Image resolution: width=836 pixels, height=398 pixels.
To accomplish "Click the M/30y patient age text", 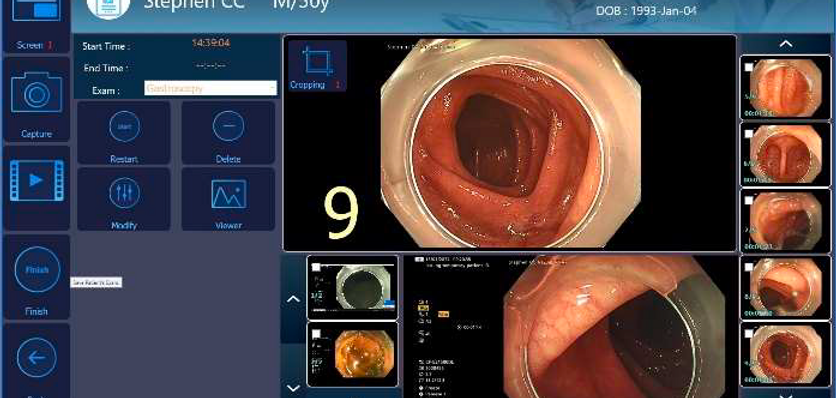I will click(x=301, y=4).
